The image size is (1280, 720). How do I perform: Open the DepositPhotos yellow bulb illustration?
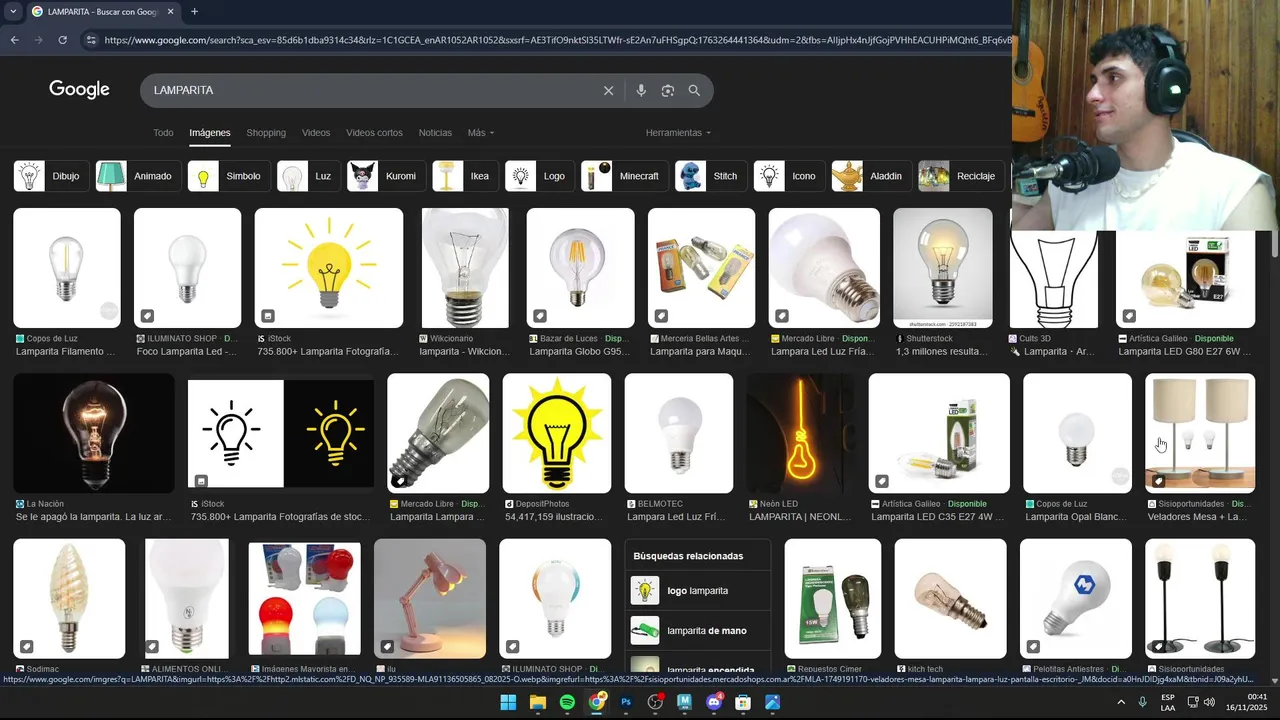click(557, 433)
